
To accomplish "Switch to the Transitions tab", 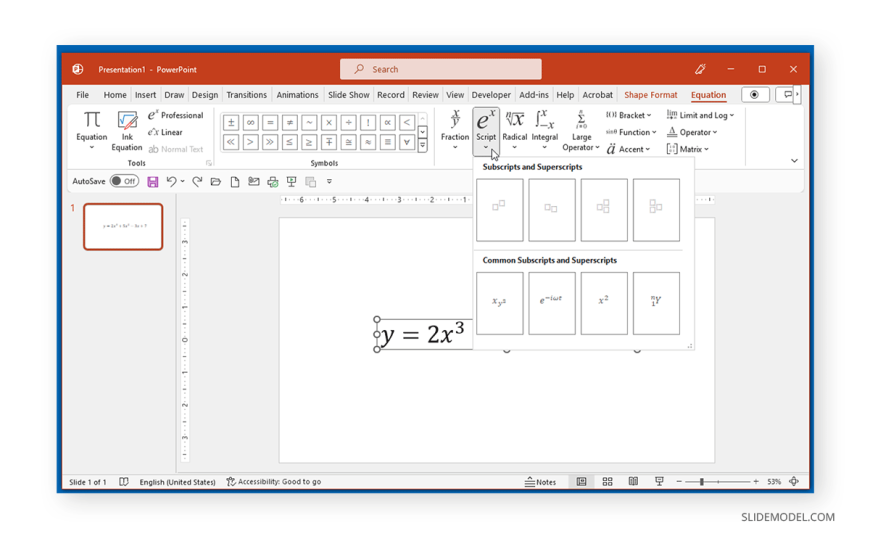I will point(246,95).
